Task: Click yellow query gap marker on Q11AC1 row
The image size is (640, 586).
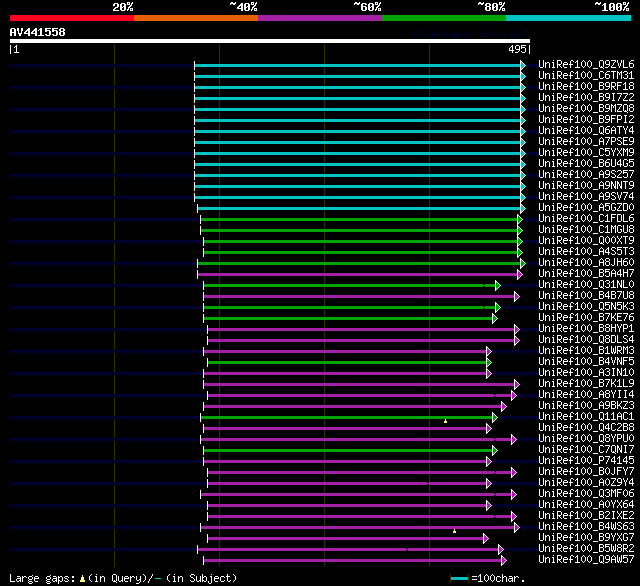Action: click(445, 421)
